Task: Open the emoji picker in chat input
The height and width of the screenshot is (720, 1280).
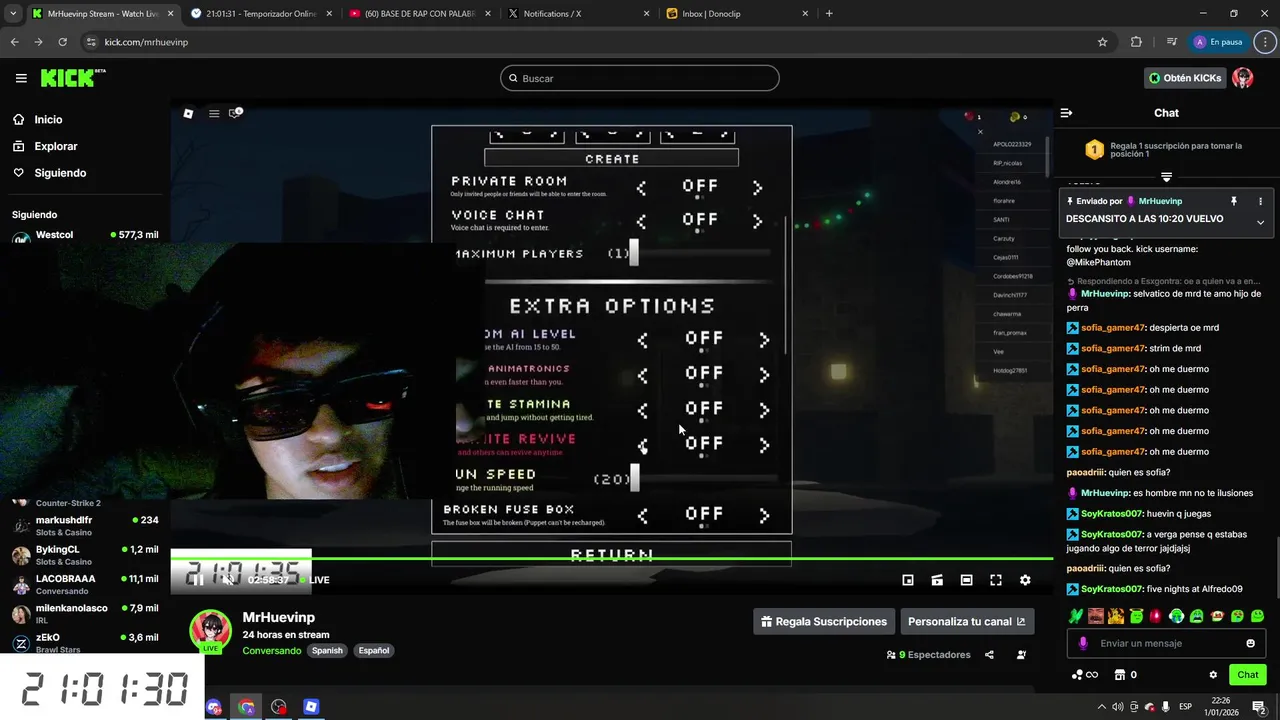Action: [1250, 643]
